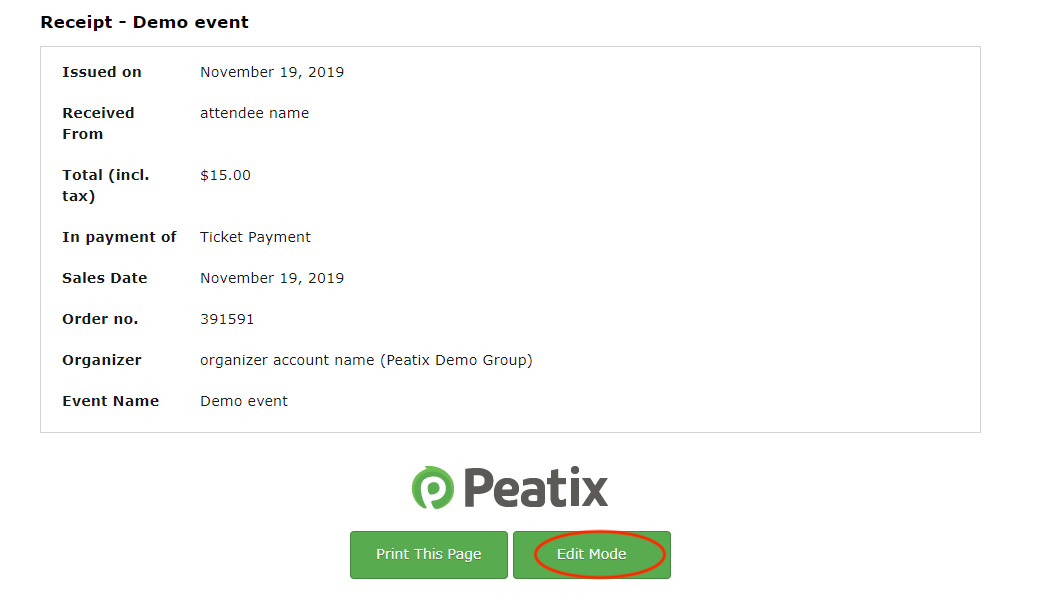Screen dimensions: 1040x606
Task: Click the Total (incl. tax) label
Action: click(105, 184)
